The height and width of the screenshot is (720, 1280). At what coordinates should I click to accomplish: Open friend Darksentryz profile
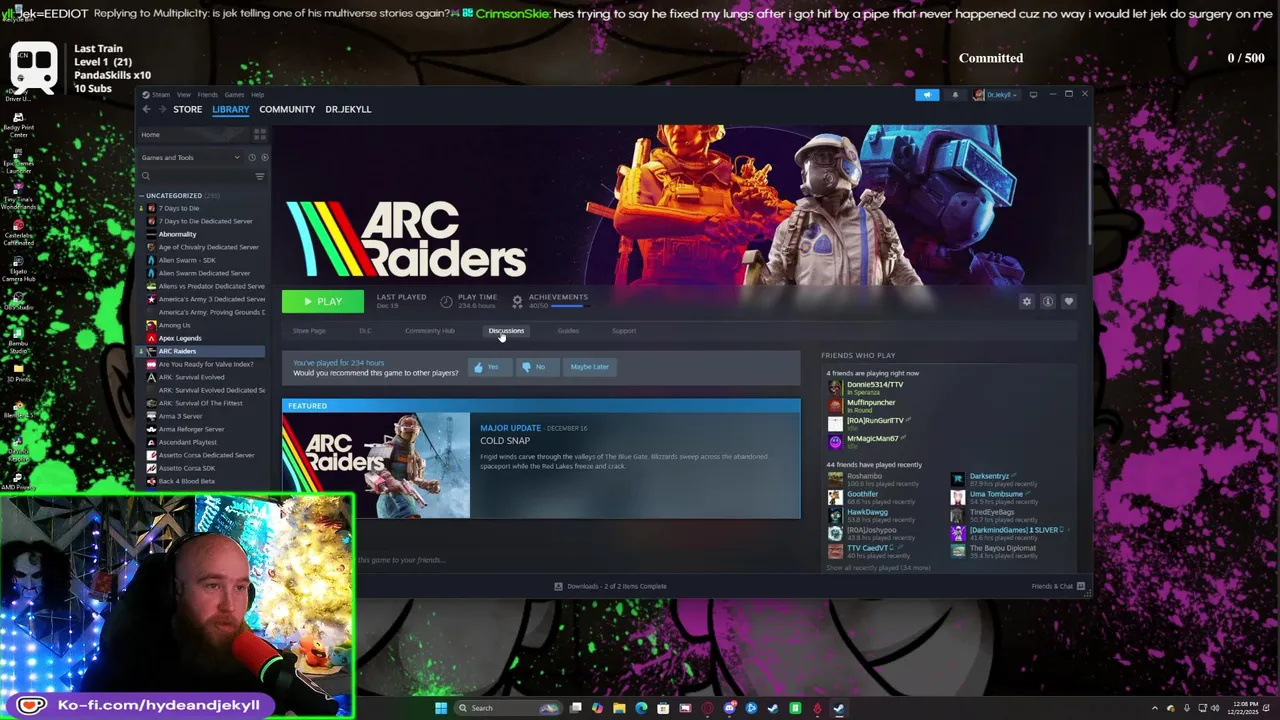[x=989, y=476]
